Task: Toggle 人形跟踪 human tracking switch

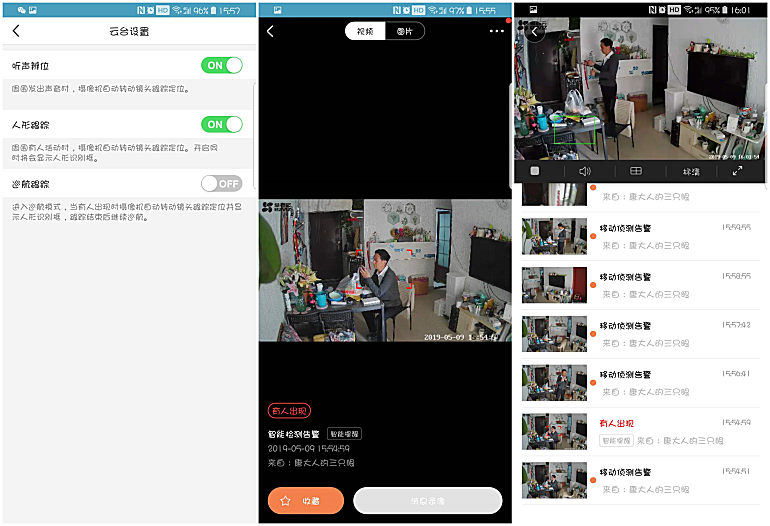Action: coord(221,124)
